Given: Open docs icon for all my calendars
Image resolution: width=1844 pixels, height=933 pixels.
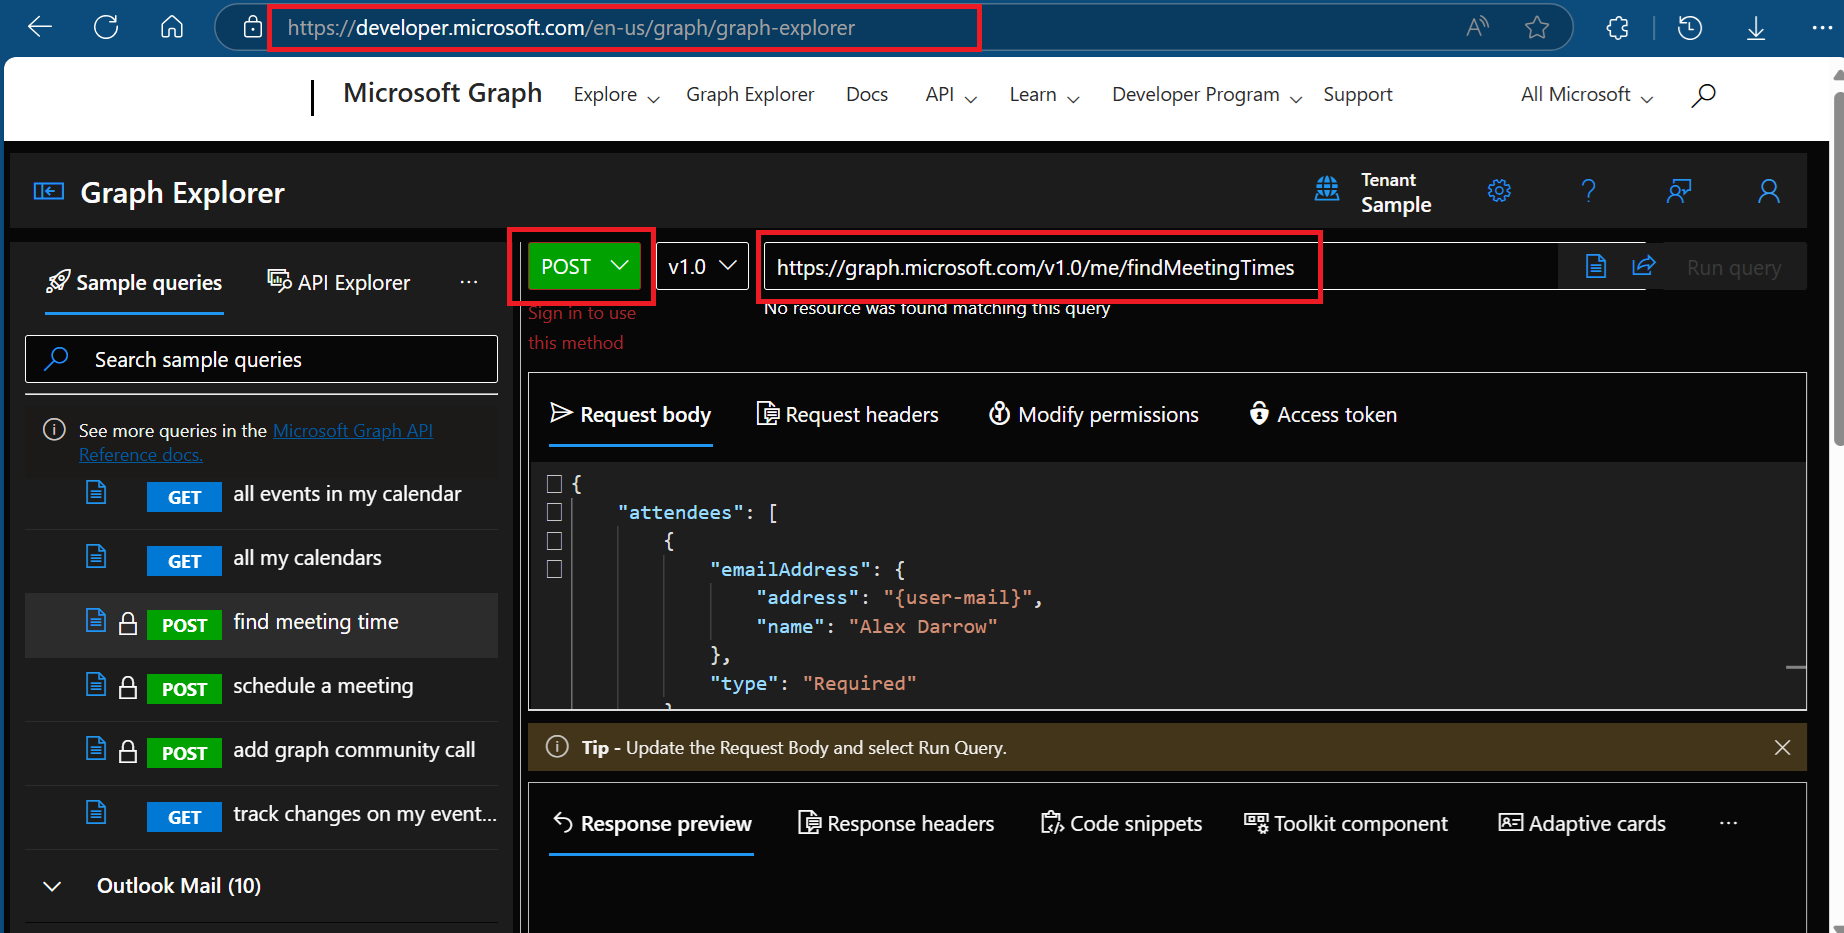Looking at the screenshot, I should coord(96,556).
